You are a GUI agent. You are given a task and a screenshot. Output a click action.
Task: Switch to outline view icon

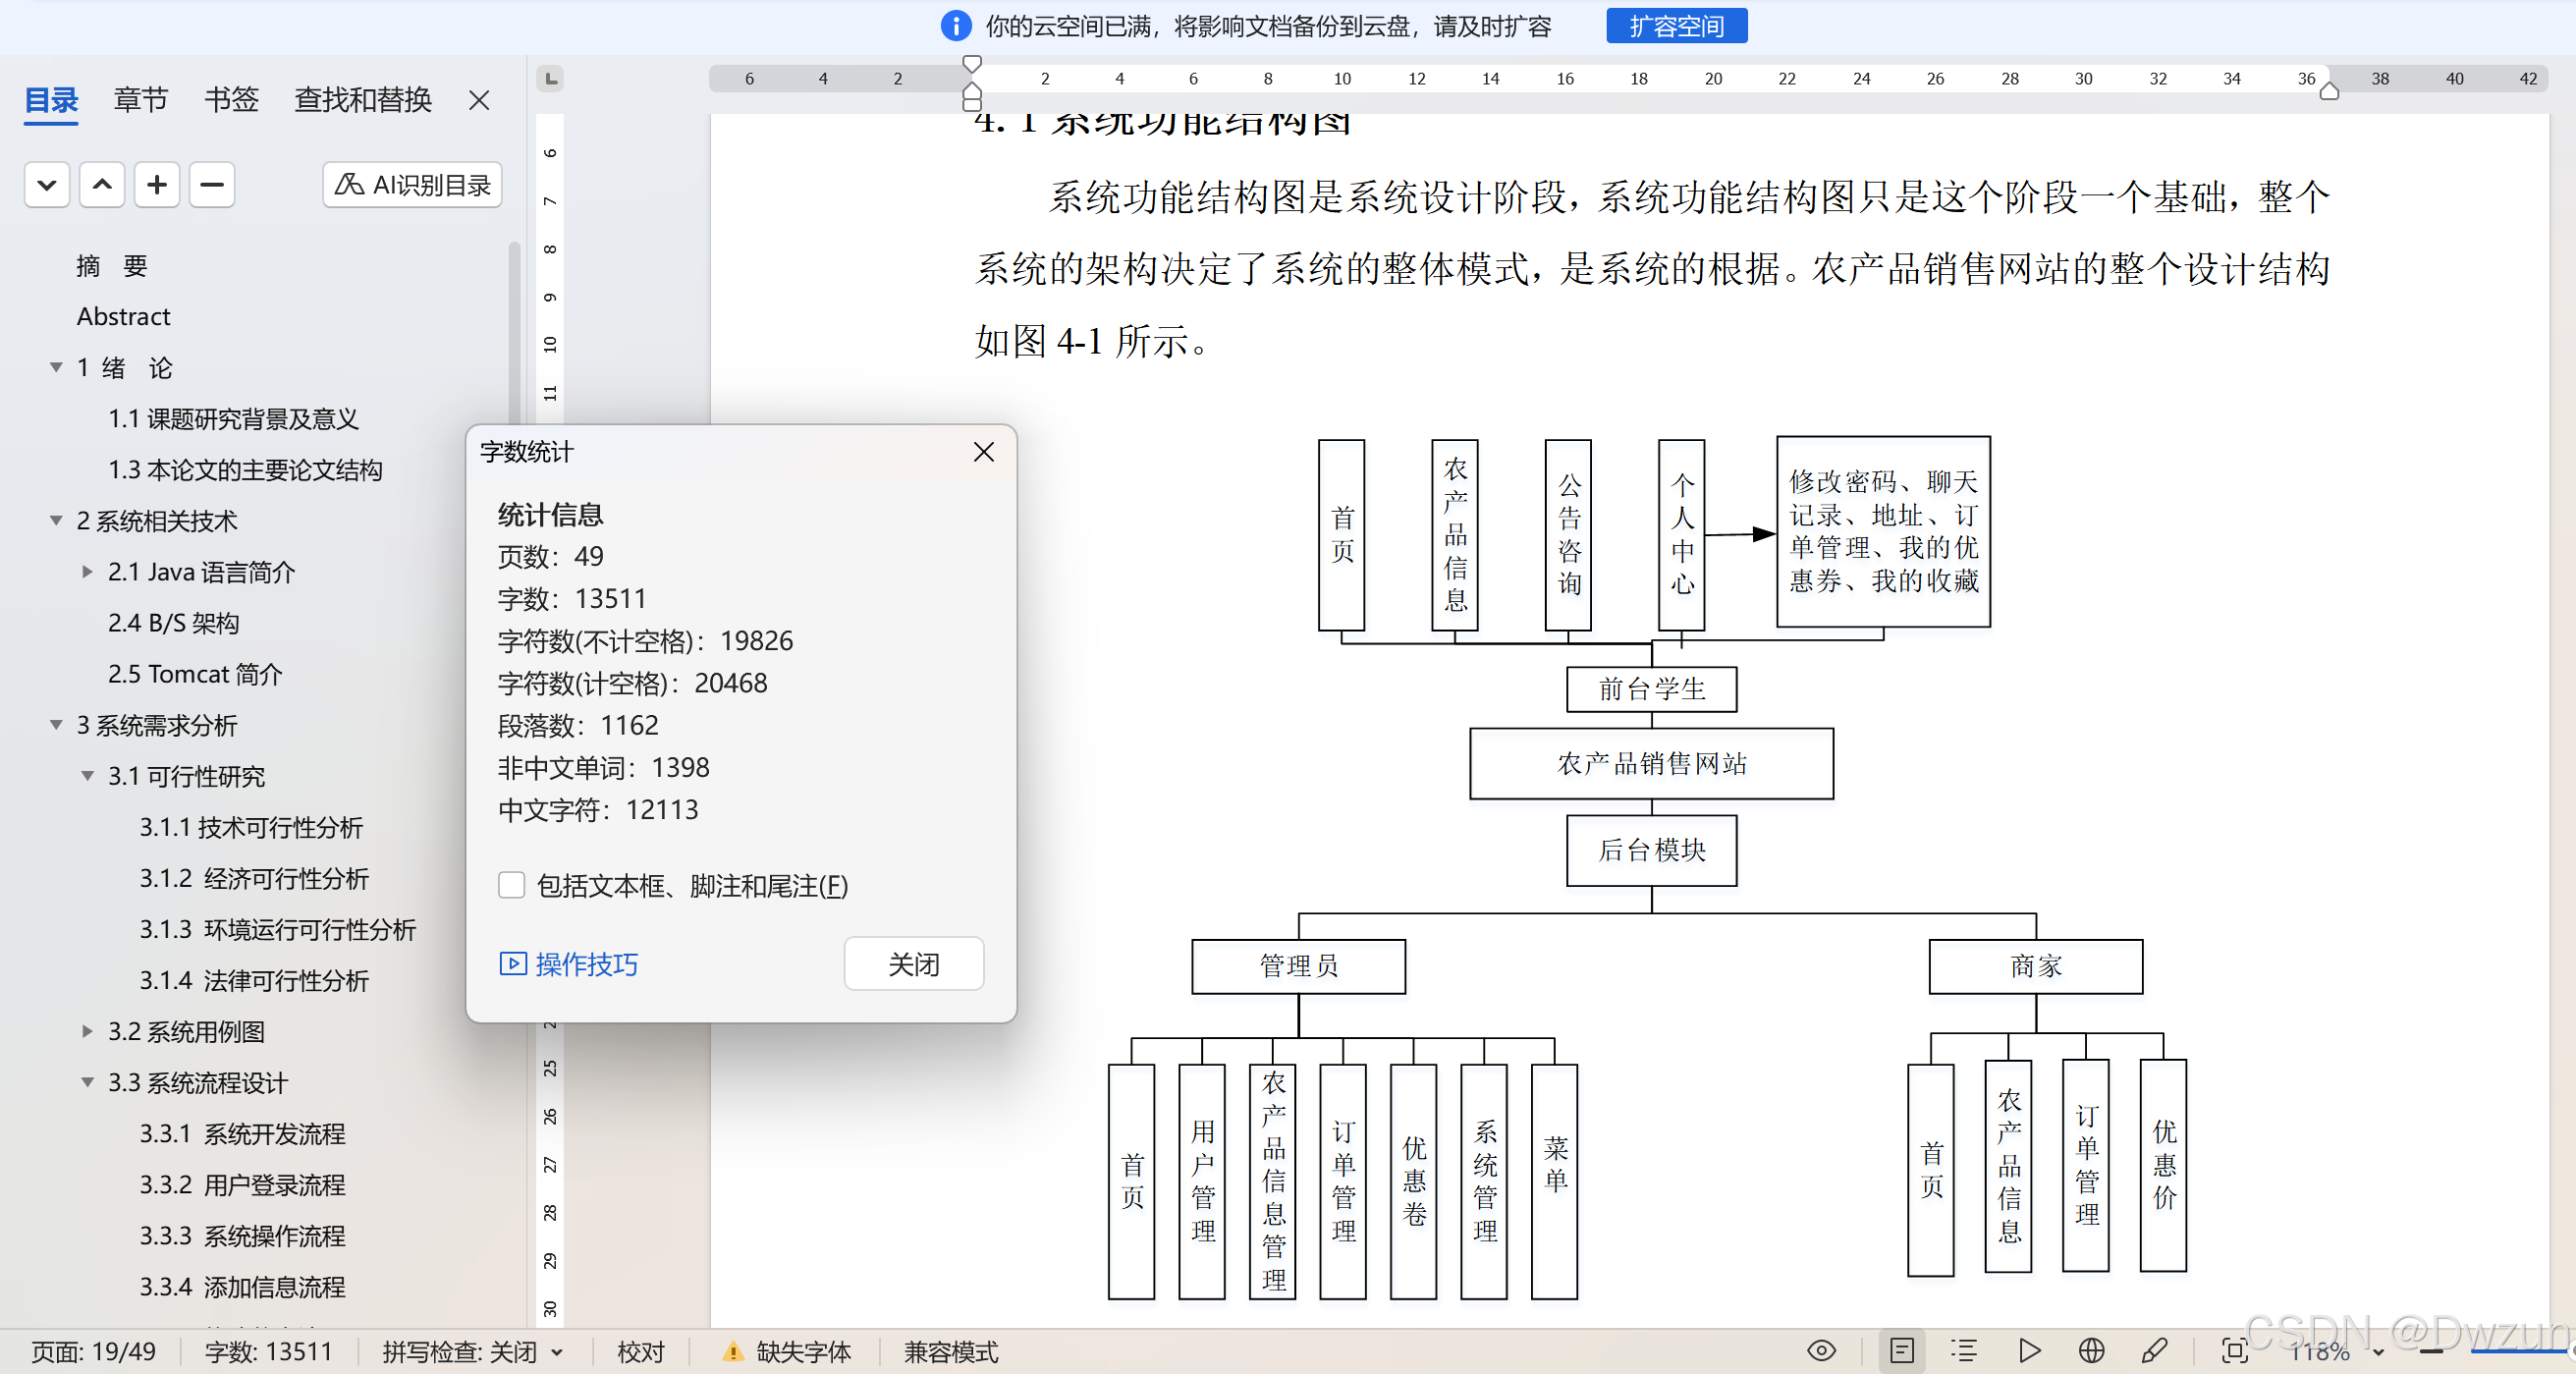tap(1963, 1351)
